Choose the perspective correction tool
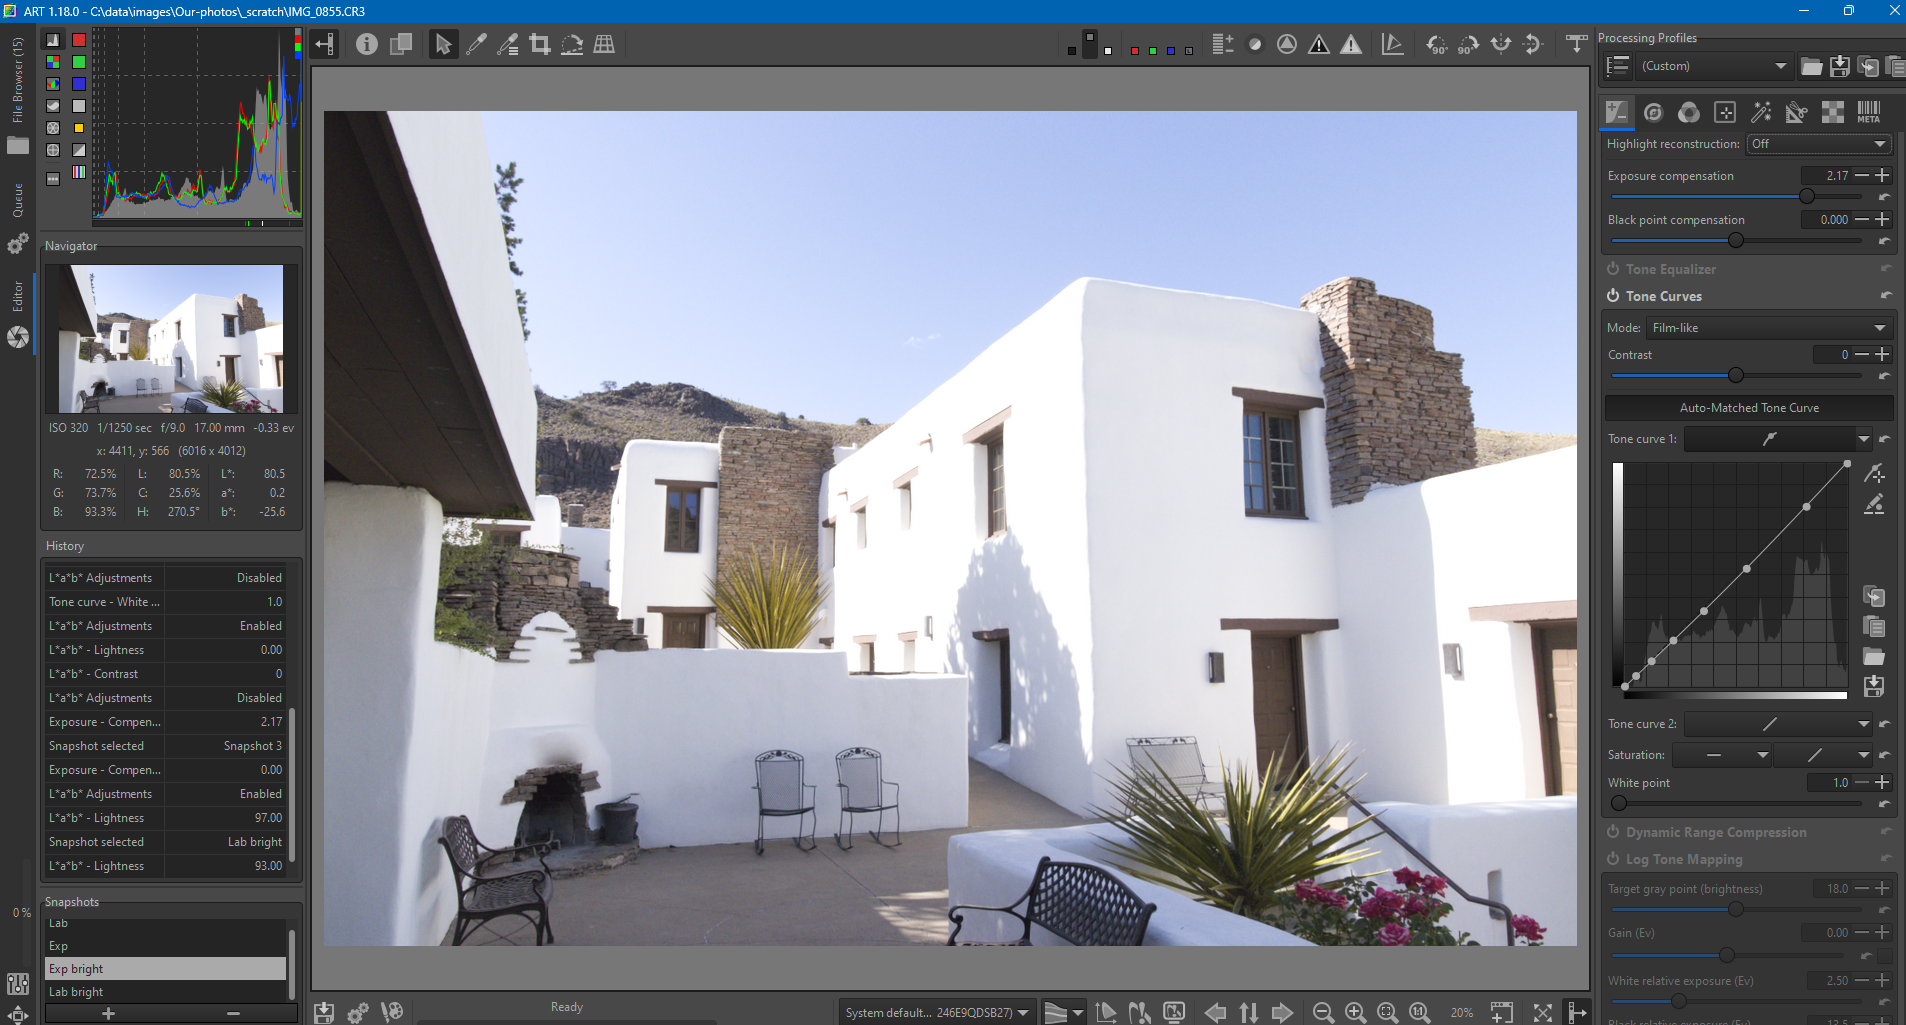 click(604, 44)
